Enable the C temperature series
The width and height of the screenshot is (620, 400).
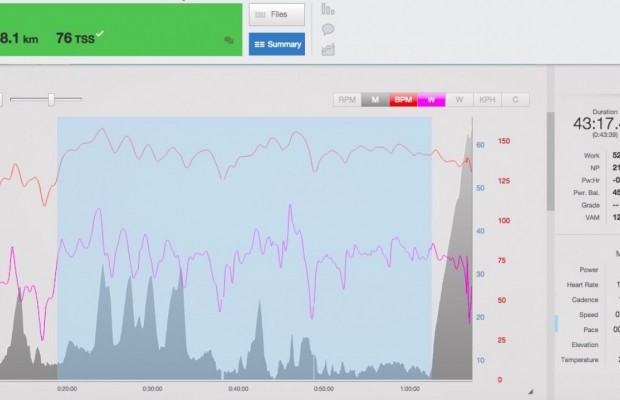coord(515,100)
